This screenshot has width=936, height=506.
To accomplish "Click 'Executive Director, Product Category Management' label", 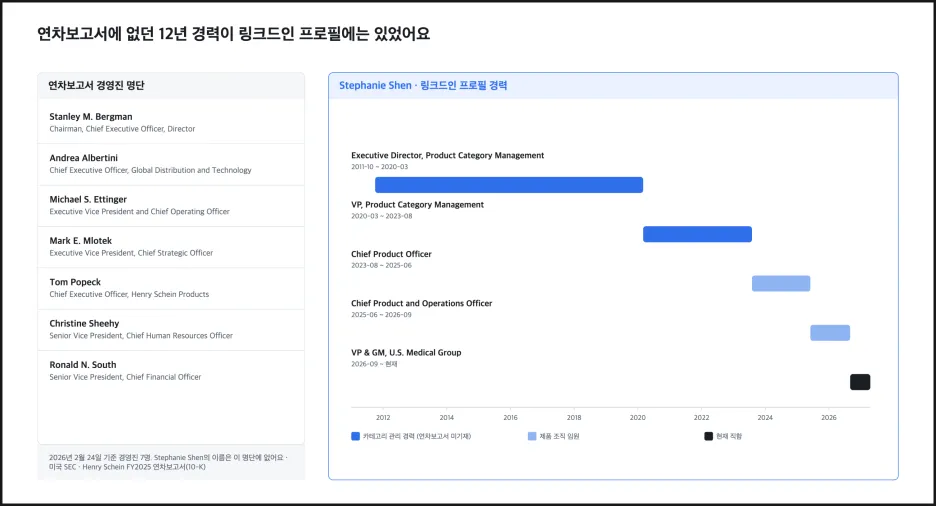I will coord(448,155).
